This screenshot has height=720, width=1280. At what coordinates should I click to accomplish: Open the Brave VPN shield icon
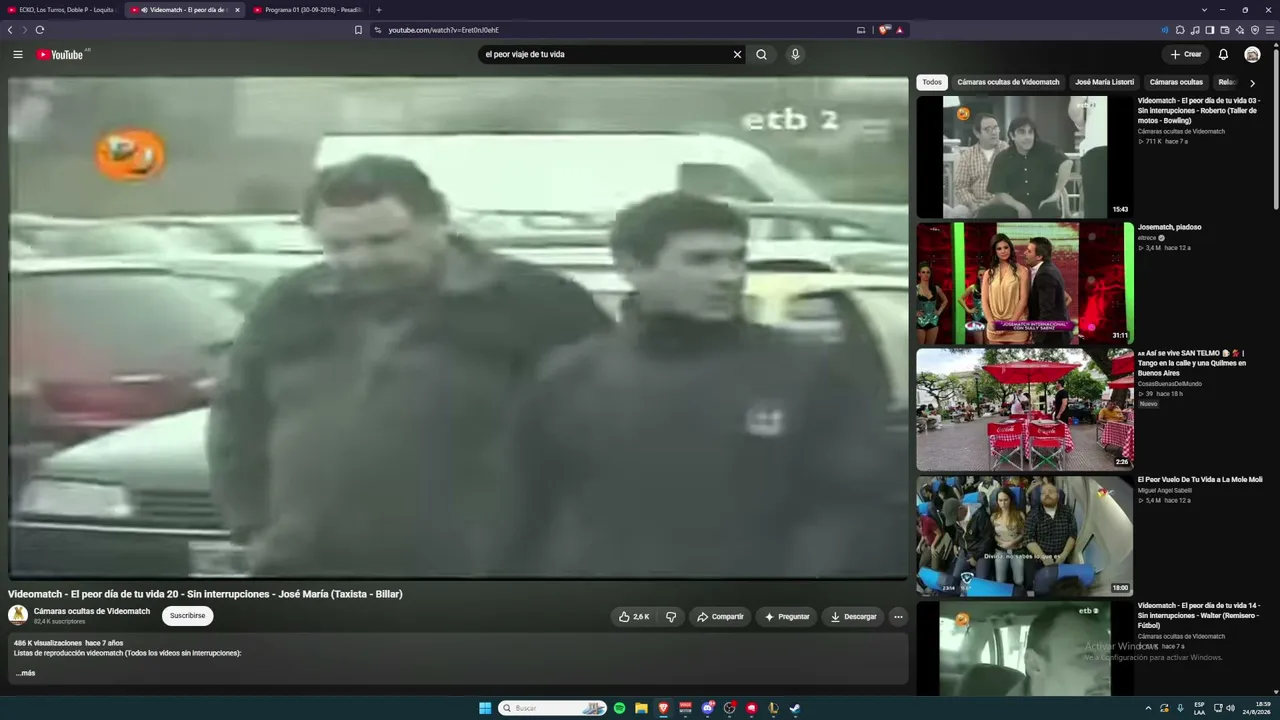click(1255, 30)
